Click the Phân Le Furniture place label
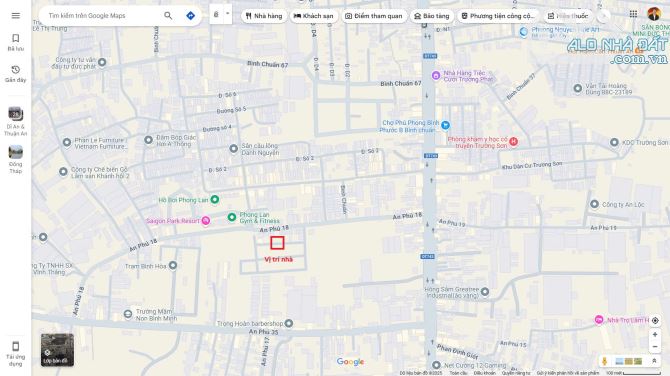This screenshot has height=376, width=670. pyautogui.click(x=100, y=143)
